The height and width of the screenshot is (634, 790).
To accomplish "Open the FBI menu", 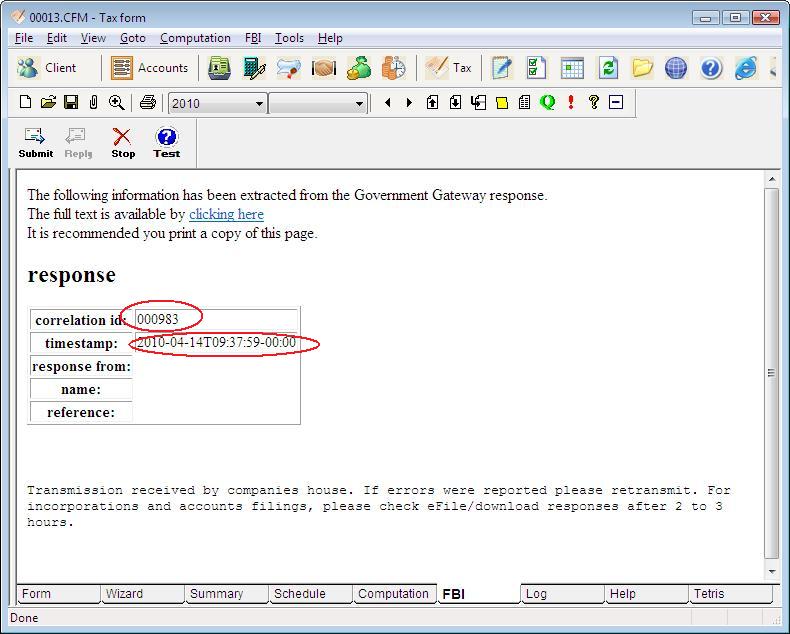I will click(253, 38).
